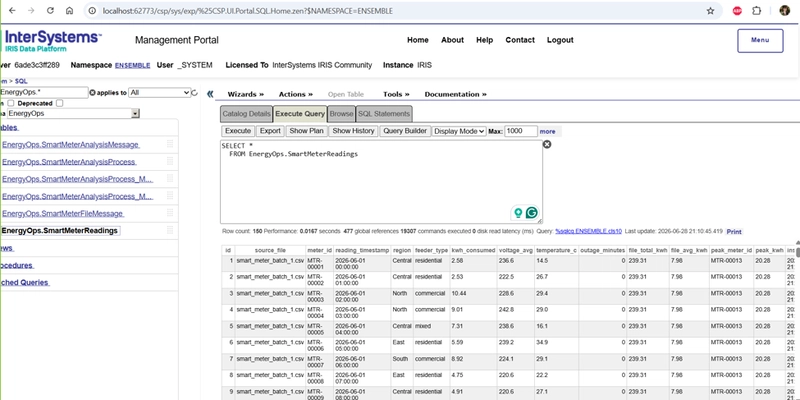Log out via the Logout link

(x=560, y=40)
